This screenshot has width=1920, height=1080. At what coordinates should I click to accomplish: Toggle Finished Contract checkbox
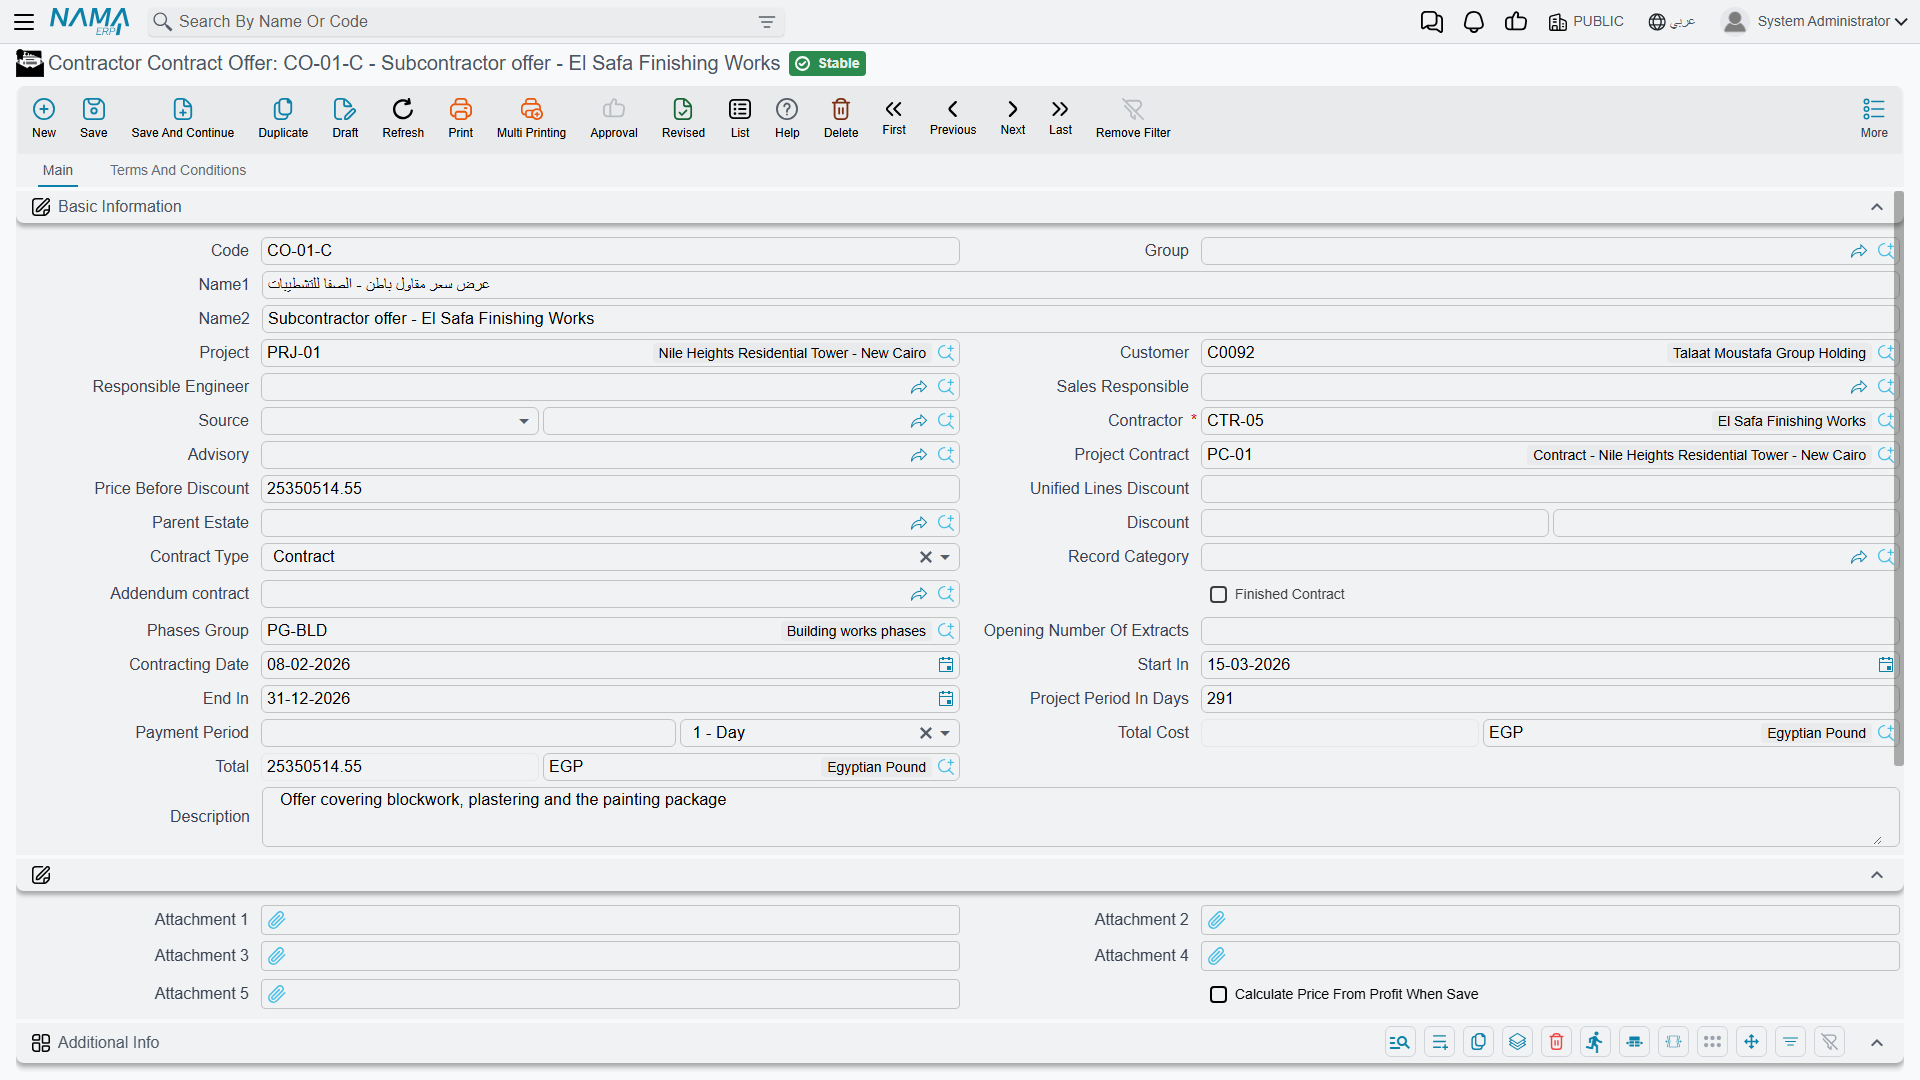[1218, 595]
